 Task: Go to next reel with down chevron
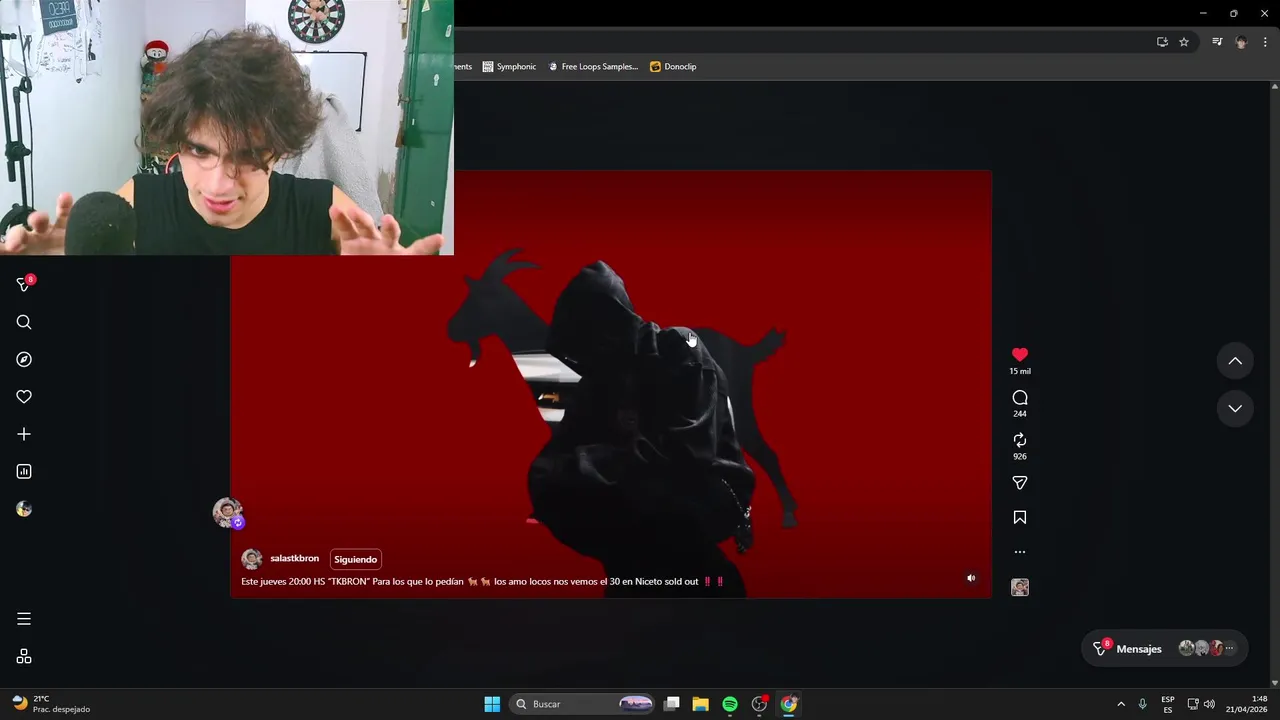[1235, 408]
